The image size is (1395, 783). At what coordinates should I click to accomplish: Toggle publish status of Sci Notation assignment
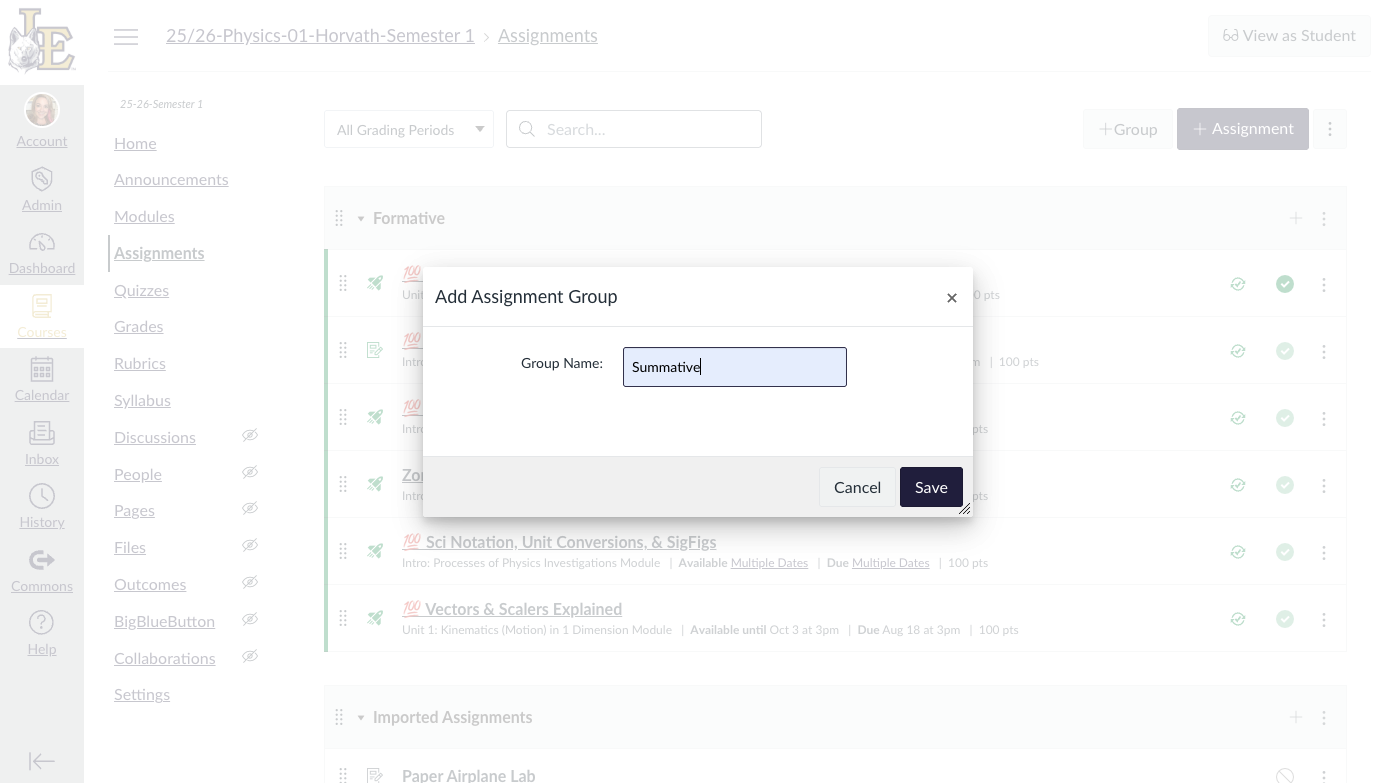pos(1285,552)
